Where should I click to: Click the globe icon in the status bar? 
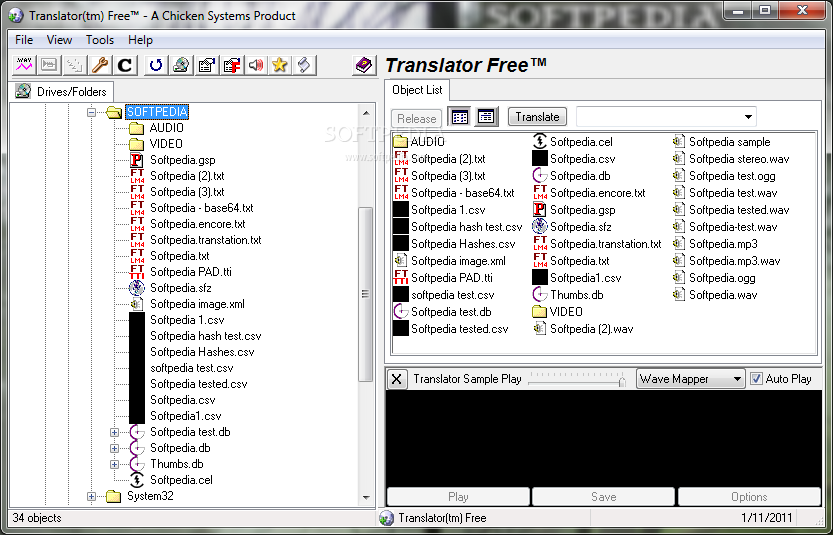(x=387, y=518)
